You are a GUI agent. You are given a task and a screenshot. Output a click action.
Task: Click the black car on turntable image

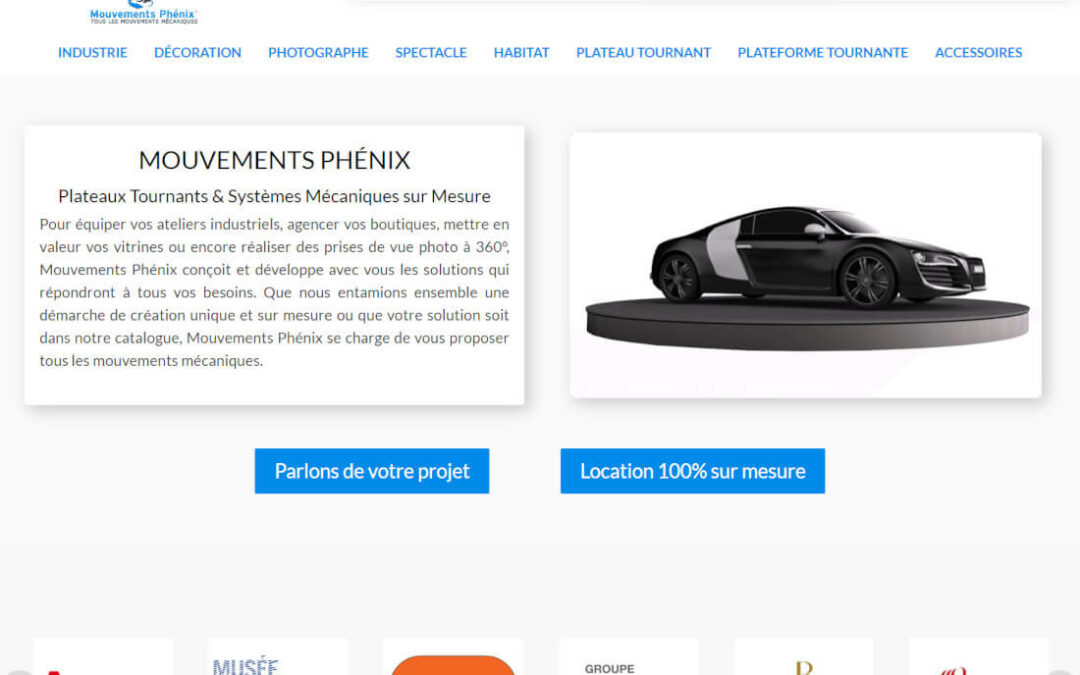pos(805,265)
